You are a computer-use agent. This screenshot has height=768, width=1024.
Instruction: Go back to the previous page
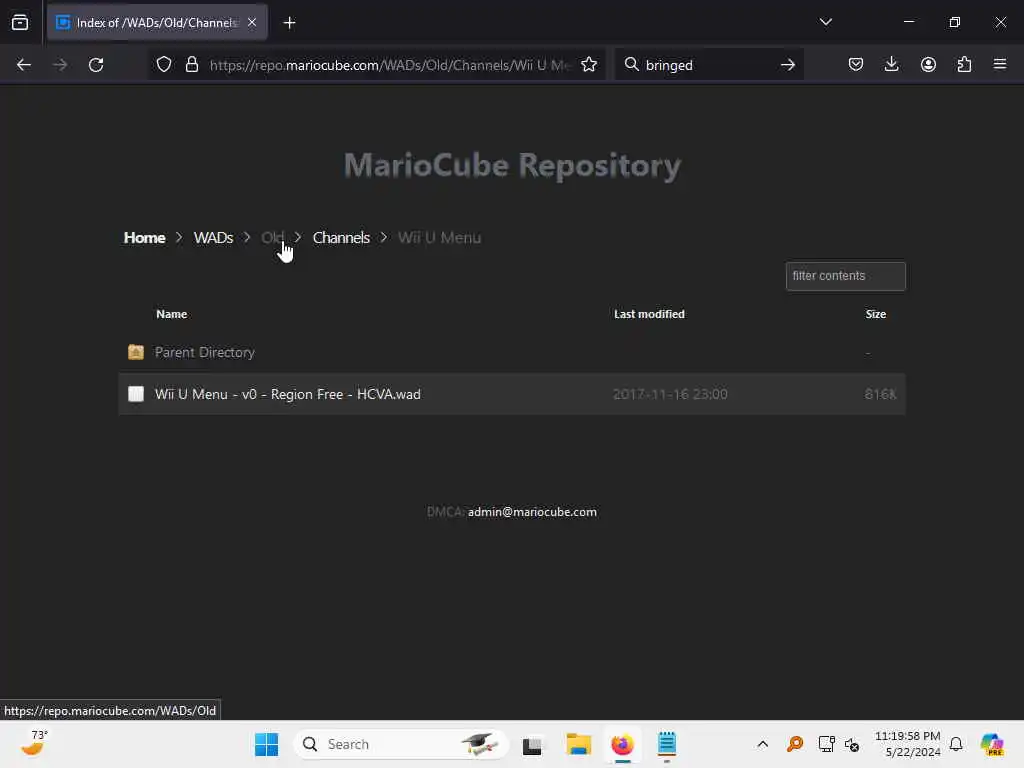point(24,65)
